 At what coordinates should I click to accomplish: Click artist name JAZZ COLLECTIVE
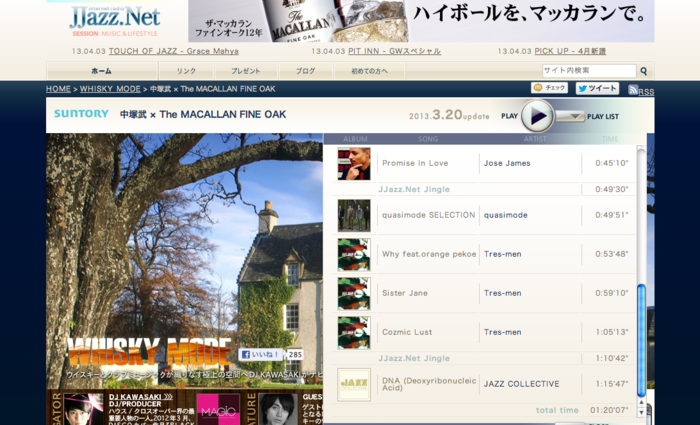(x=521, y=384)
